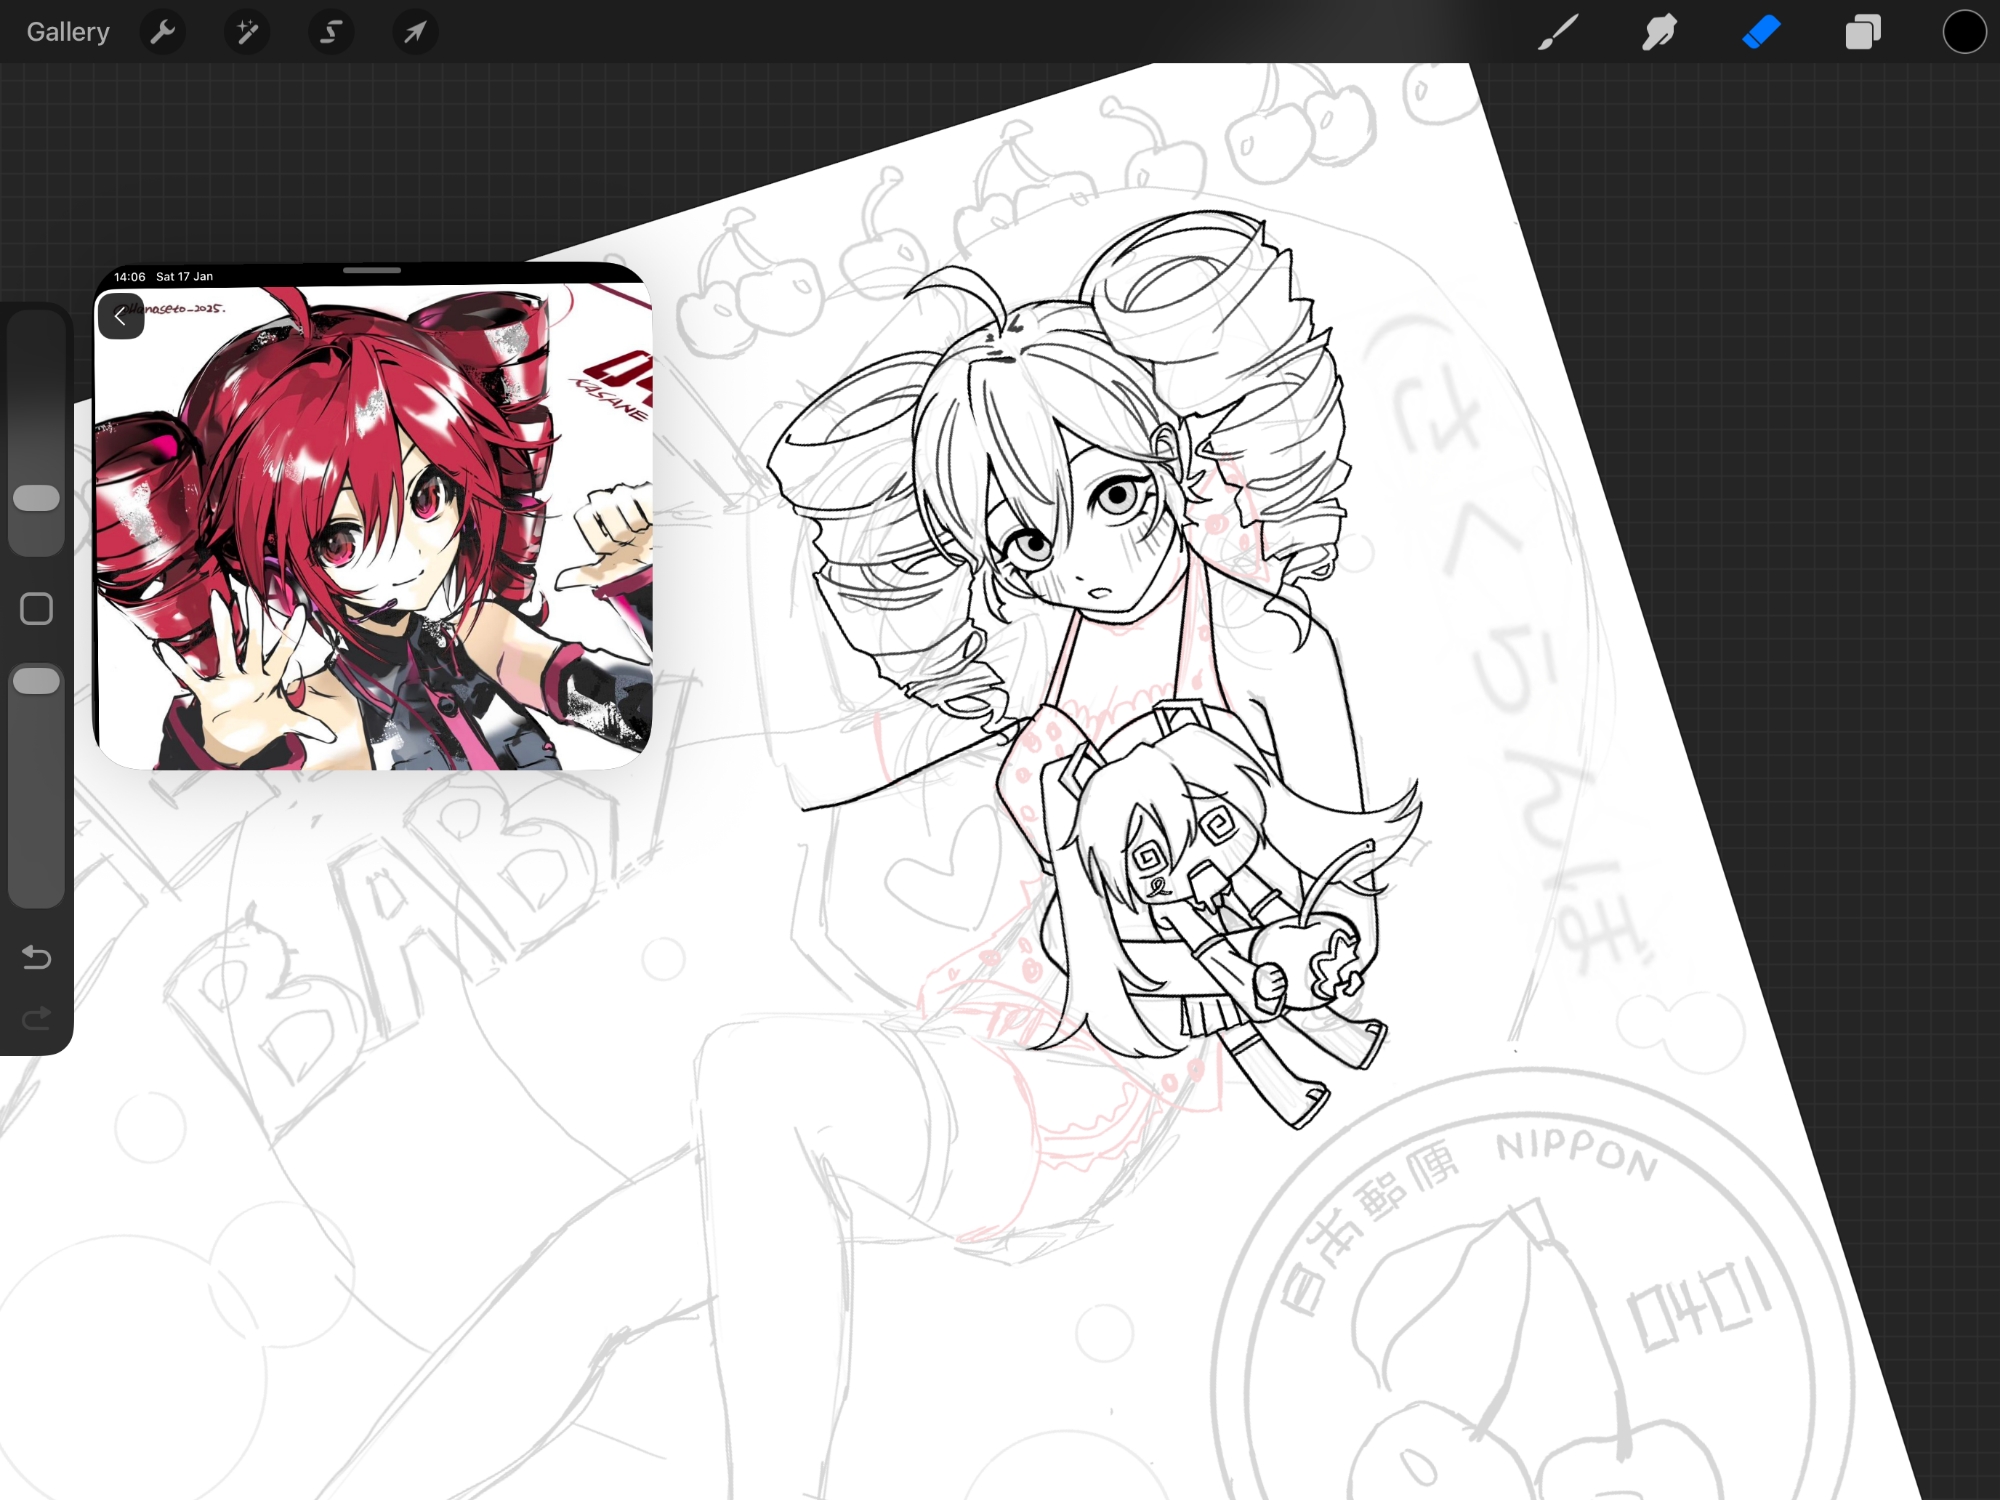This screenshot has height=1500, width=2000.
Task: Tap the active blue Eraser tool
Action: pos(1761,33)
